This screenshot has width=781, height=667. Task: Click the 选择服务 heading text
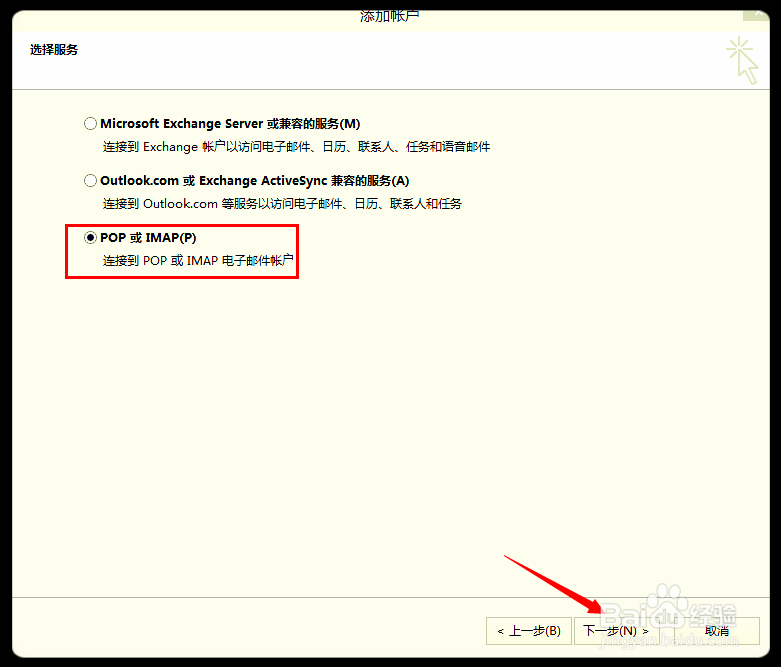pyautogui.click(x=54, y=50)
